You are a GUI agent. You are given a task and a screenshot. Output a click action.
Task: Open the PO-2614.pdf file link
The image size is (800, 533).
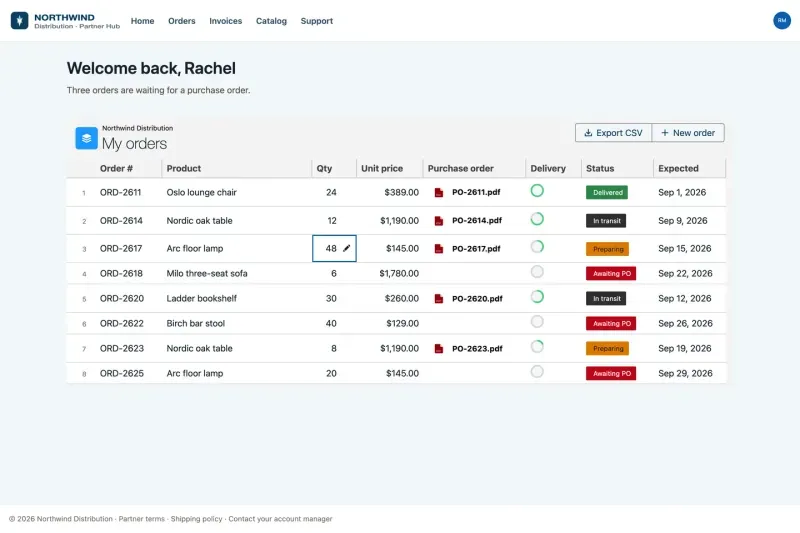[x=477, y=220]
